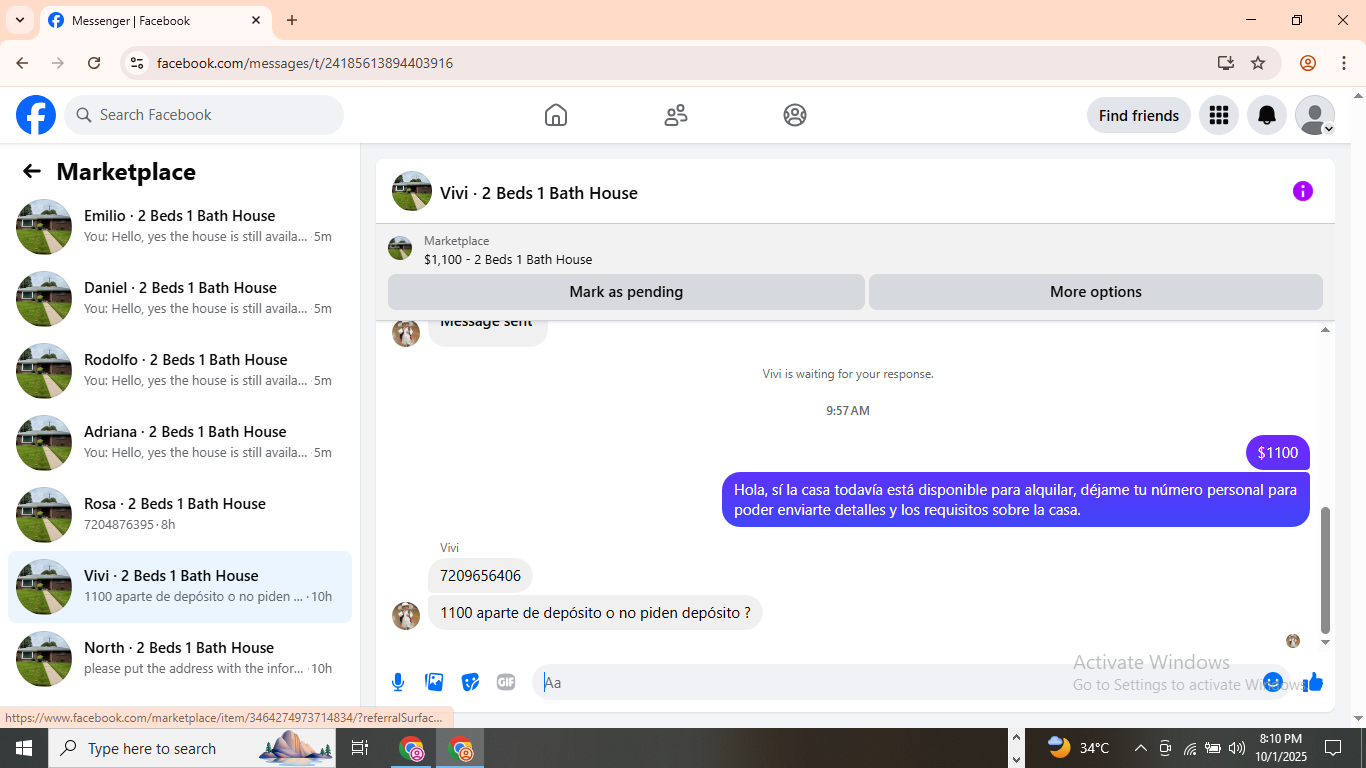
Task: Select the Vivi 2 Beds 1 Bath House conversation
Action: coord(180,587)
